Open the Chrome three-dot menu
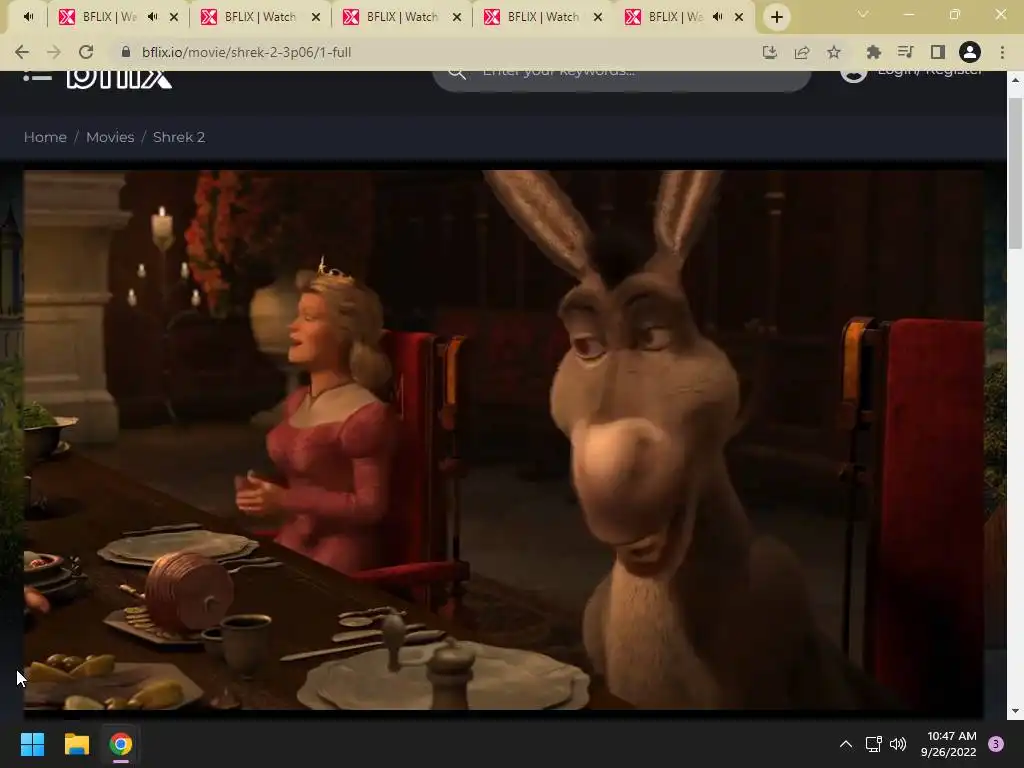Image resolution: width=1024 pixels, height=768 pixels. [1002, 52]
